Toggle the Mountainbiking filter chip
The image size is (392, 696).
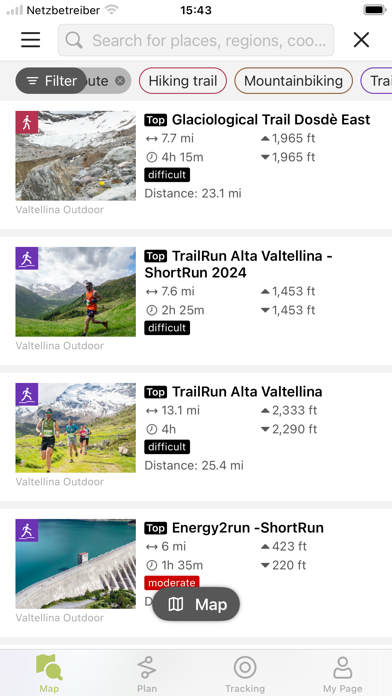click(293, 81)
